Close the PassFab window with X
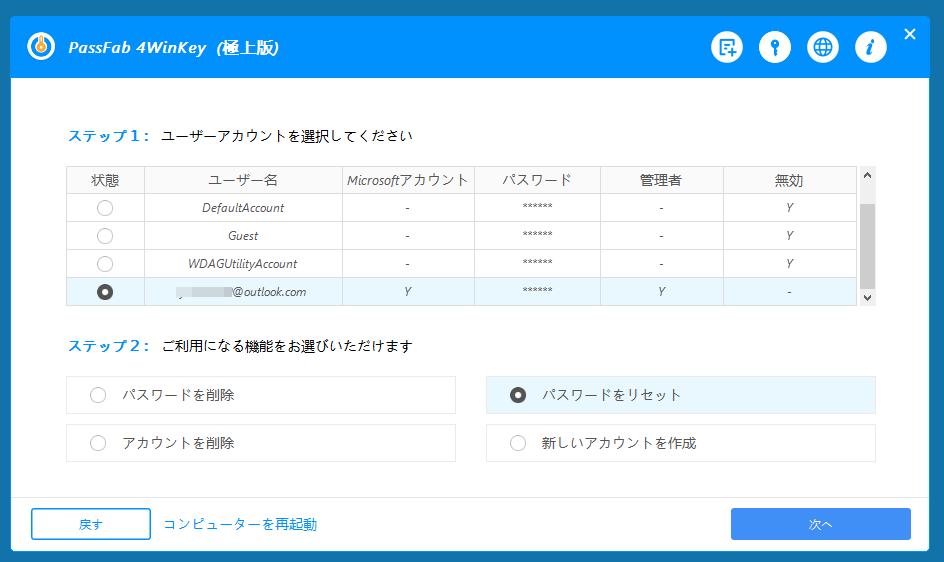 [x=910, y=34]
